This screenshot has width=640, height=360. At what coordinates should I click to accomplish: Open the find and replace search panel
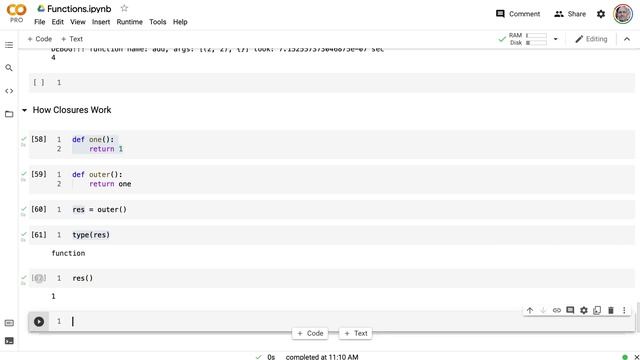tap(9, 68)
